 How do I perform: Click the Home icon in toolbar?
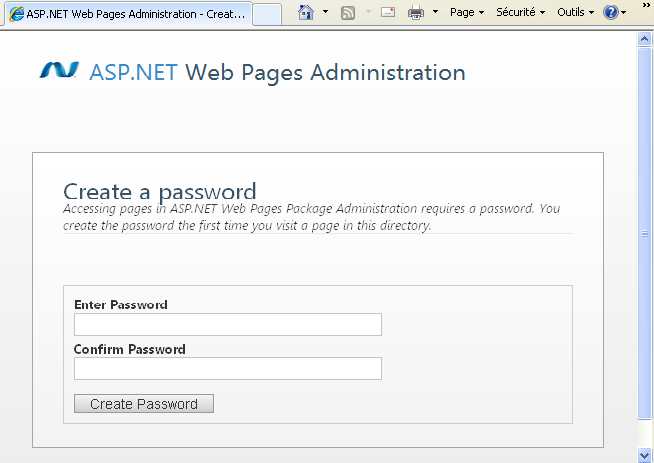pos(306,13)
